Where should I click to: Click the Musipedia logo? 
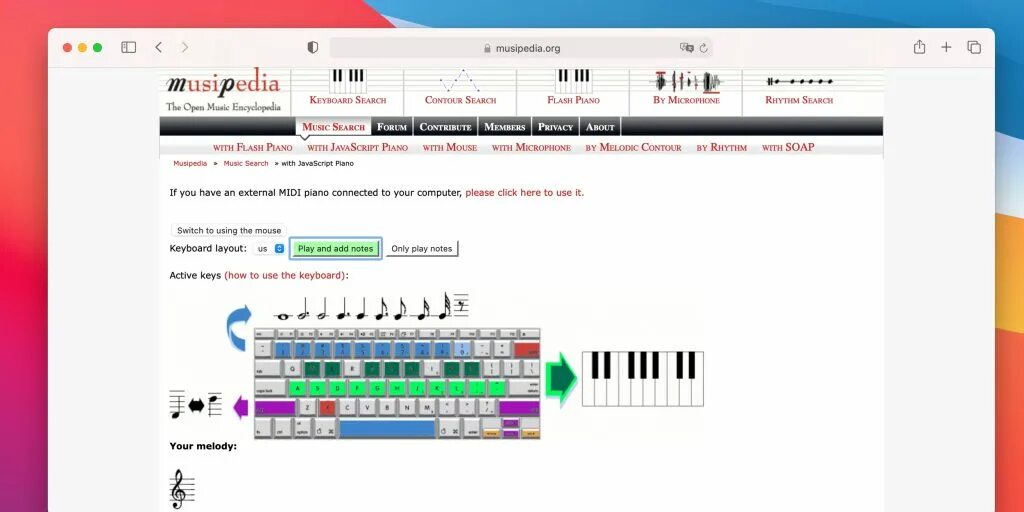click(223, 90)
